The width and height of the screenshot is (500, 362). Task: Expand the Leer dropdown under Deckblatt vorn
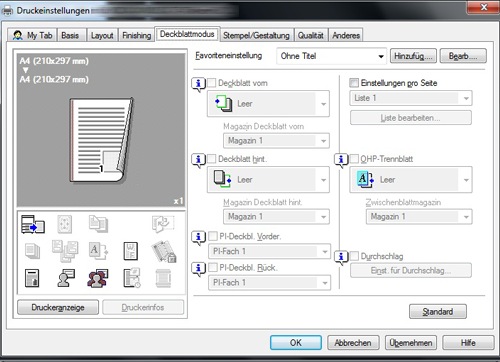point(268,104)
